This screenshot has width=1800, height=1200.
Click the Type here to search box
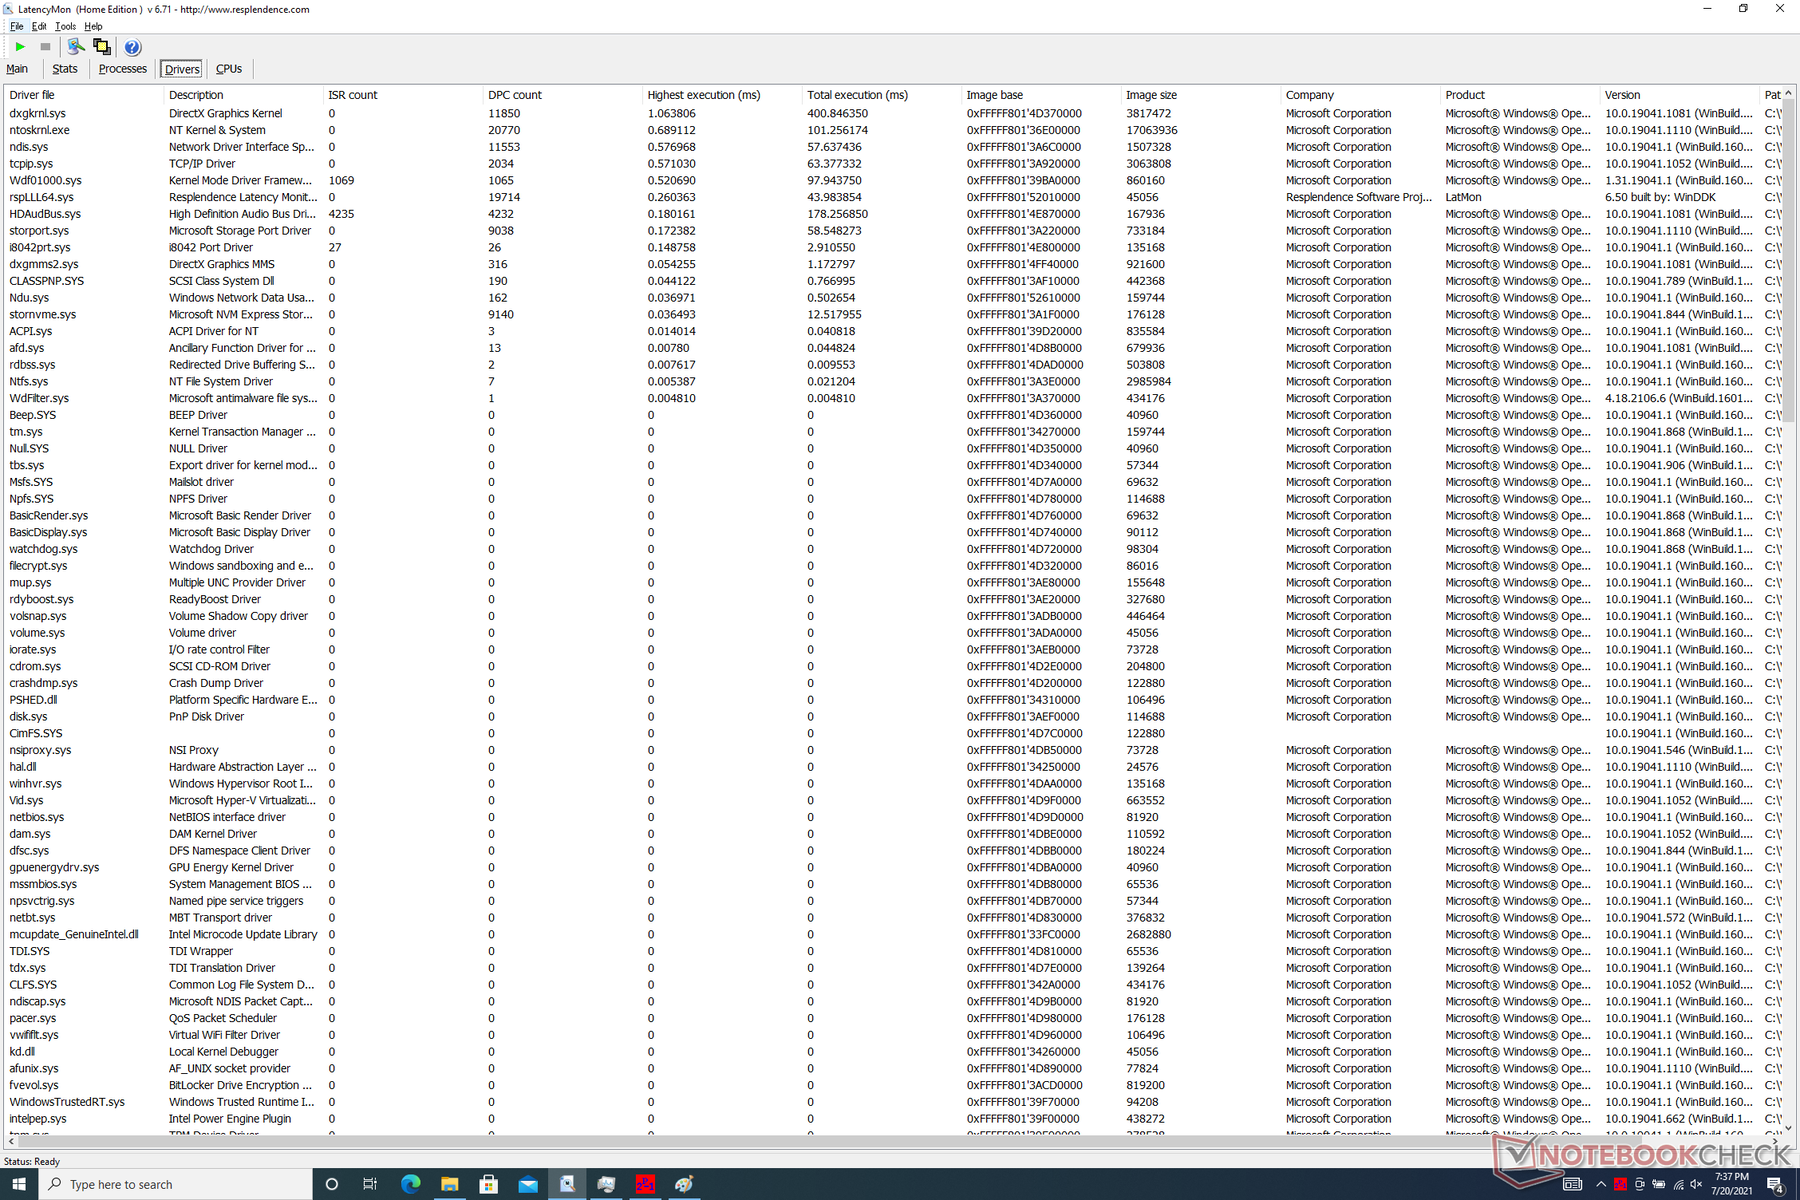[x=175, y=1184]
